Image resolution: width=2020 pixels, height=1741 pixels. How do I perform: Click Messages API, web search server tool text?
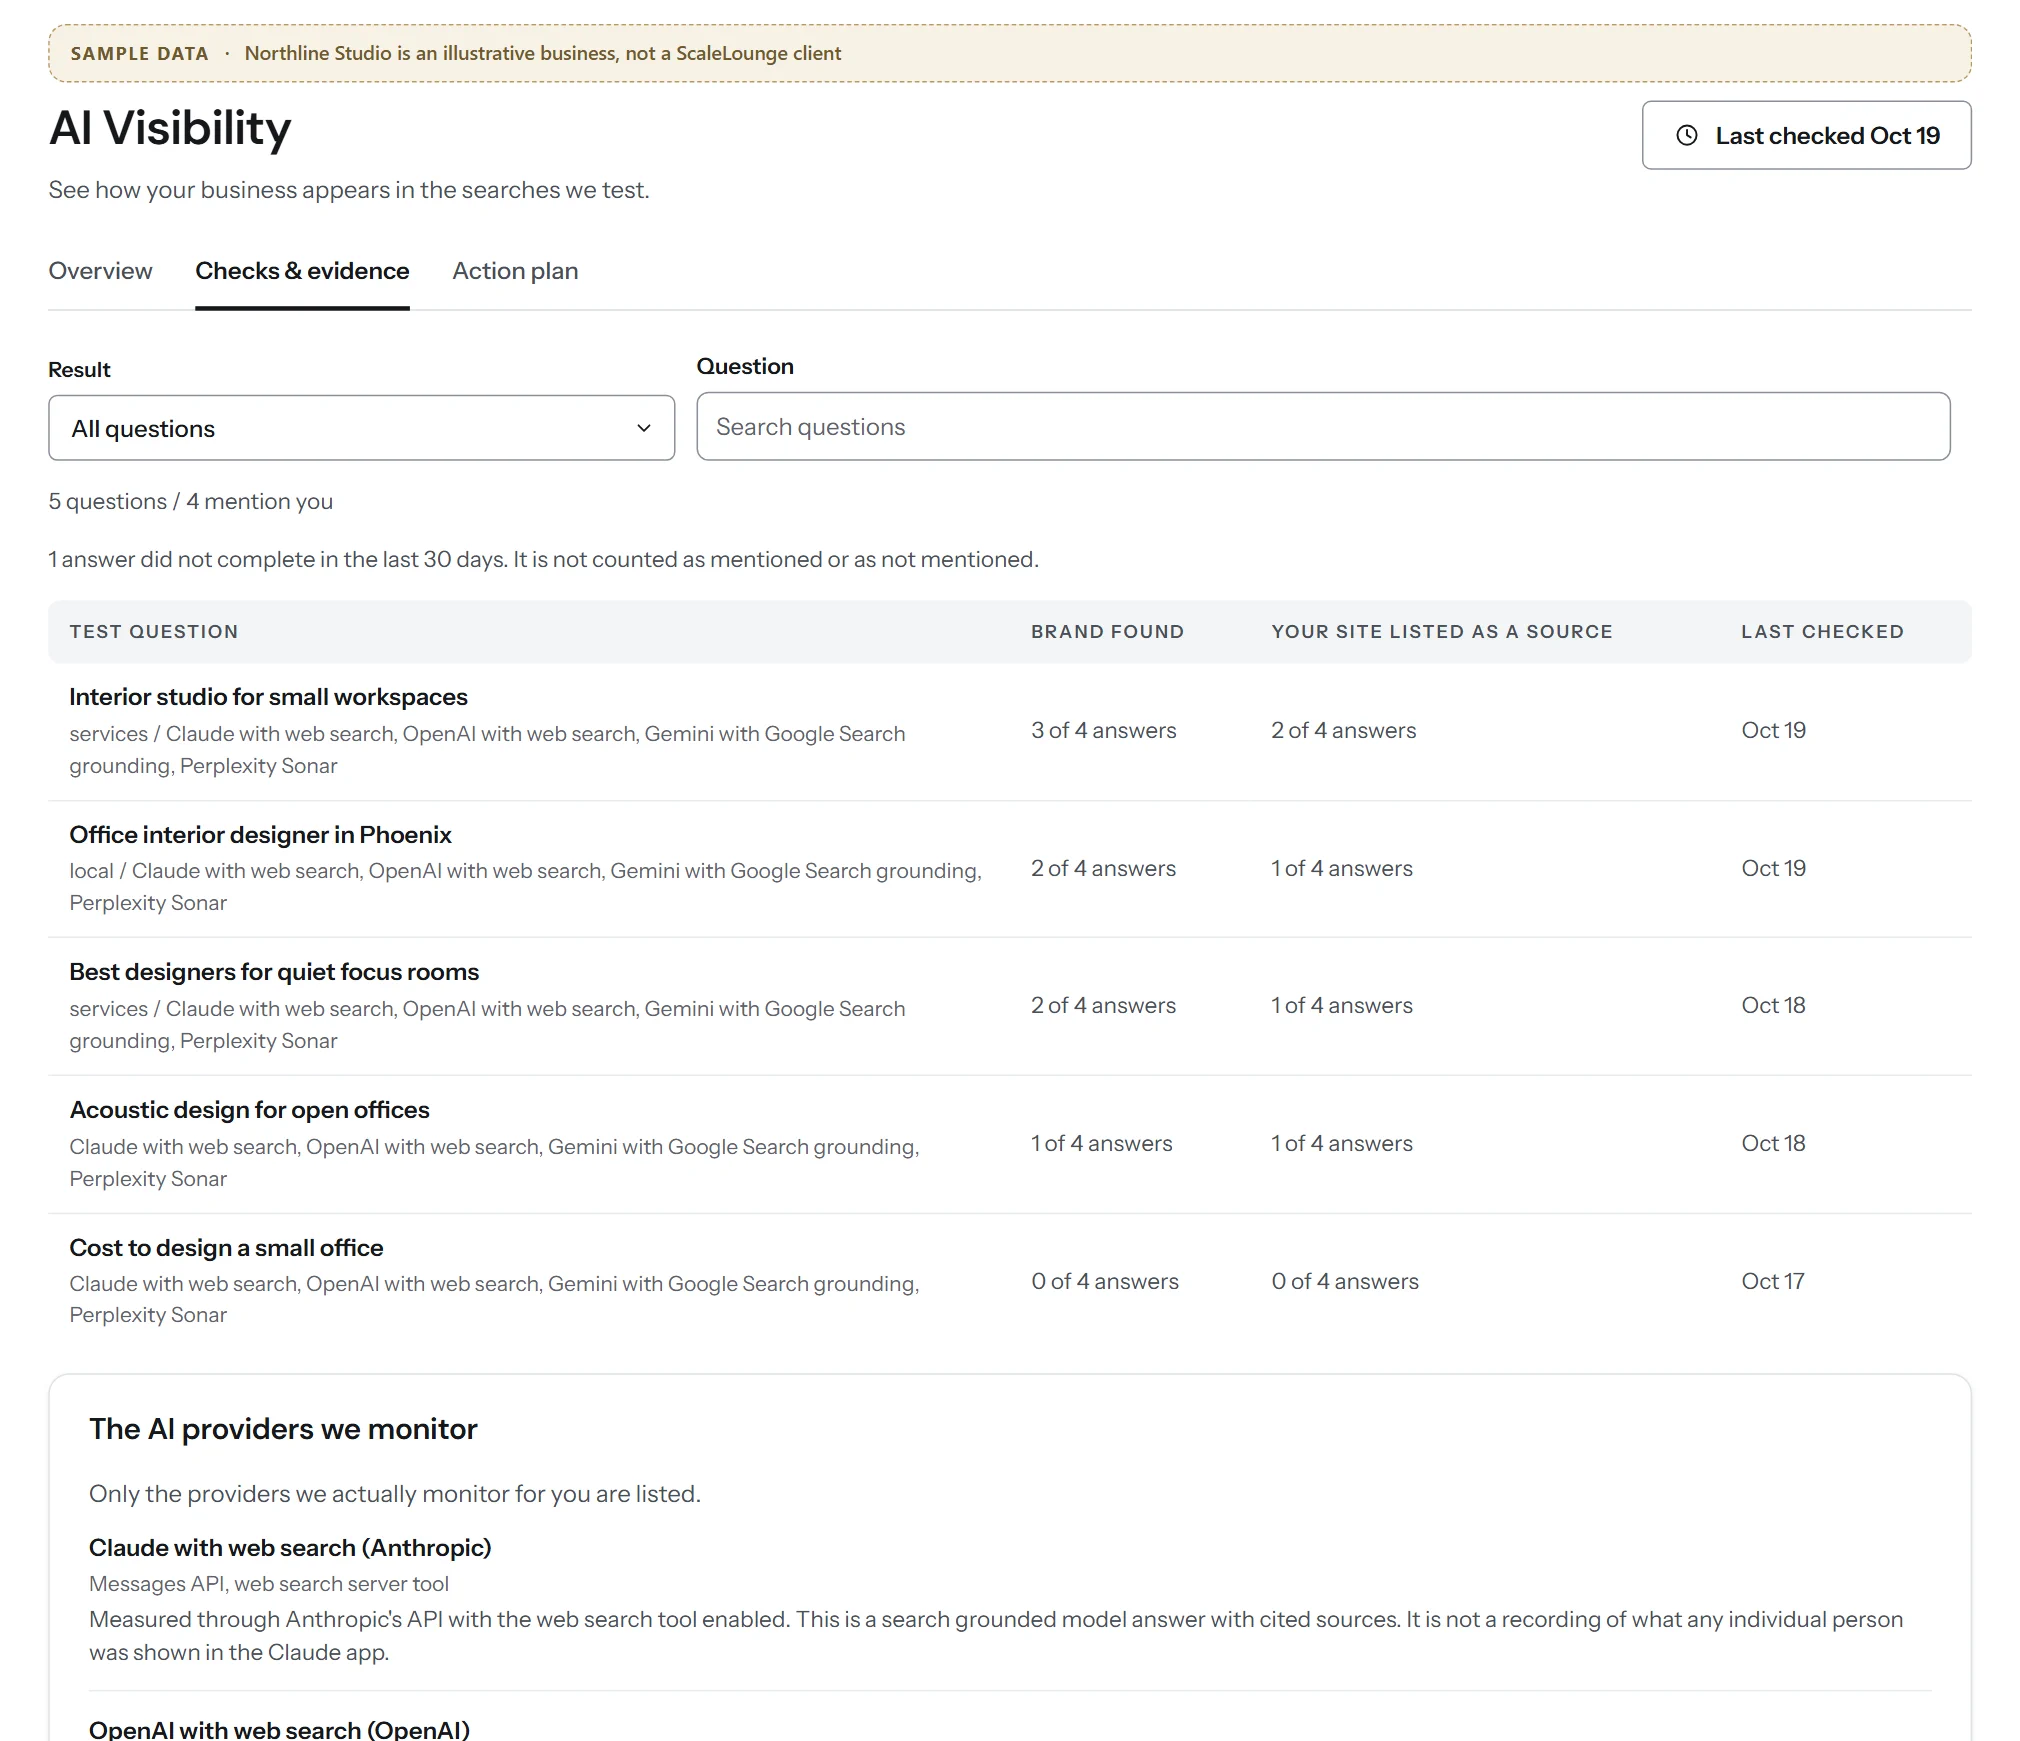point(269,1584)
